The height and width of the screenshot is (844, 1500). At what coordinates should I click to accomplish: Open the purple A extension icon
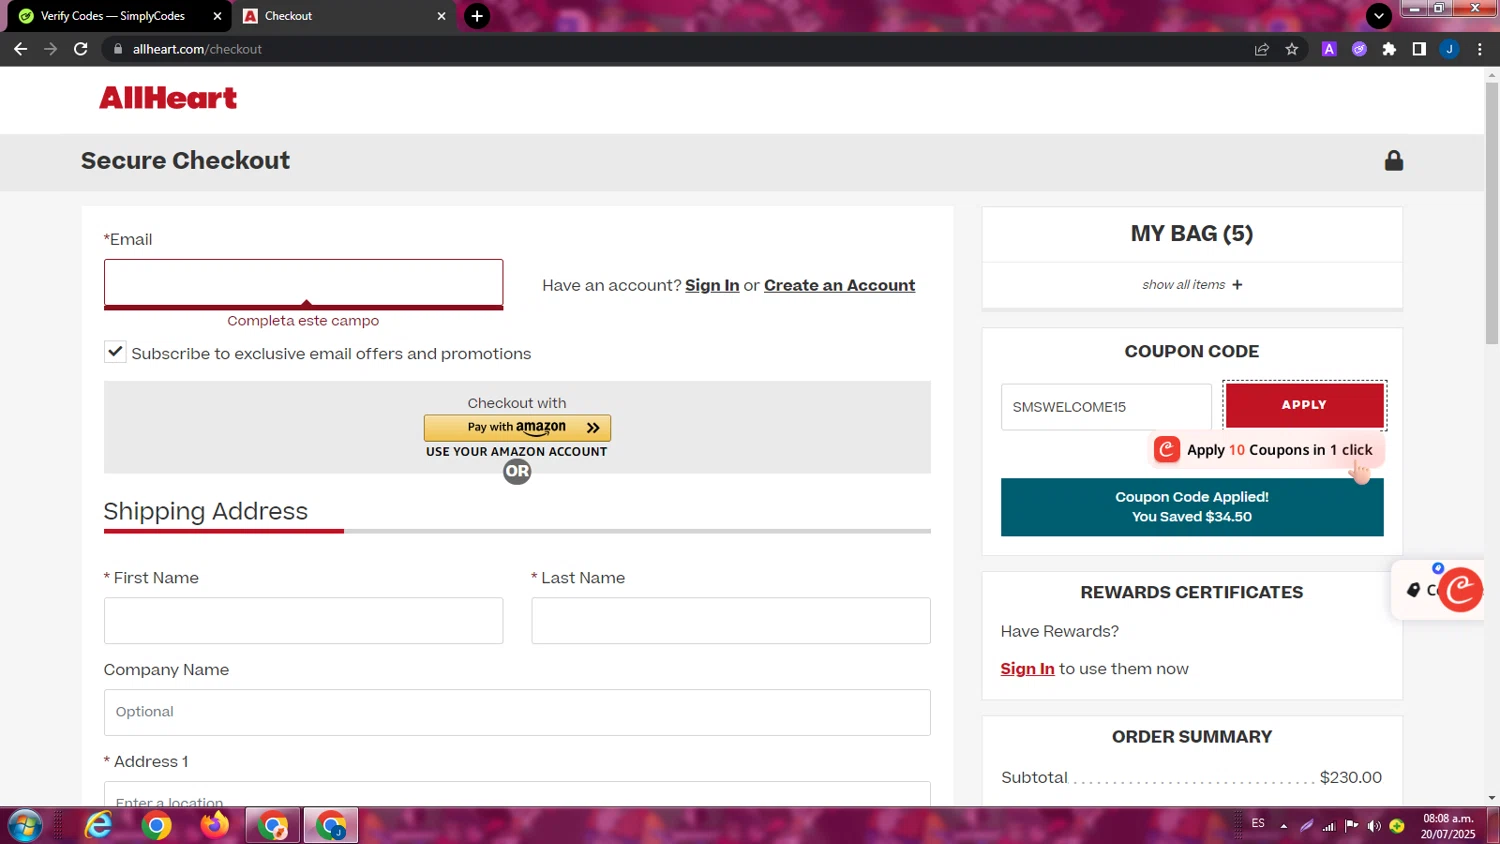1329,49
